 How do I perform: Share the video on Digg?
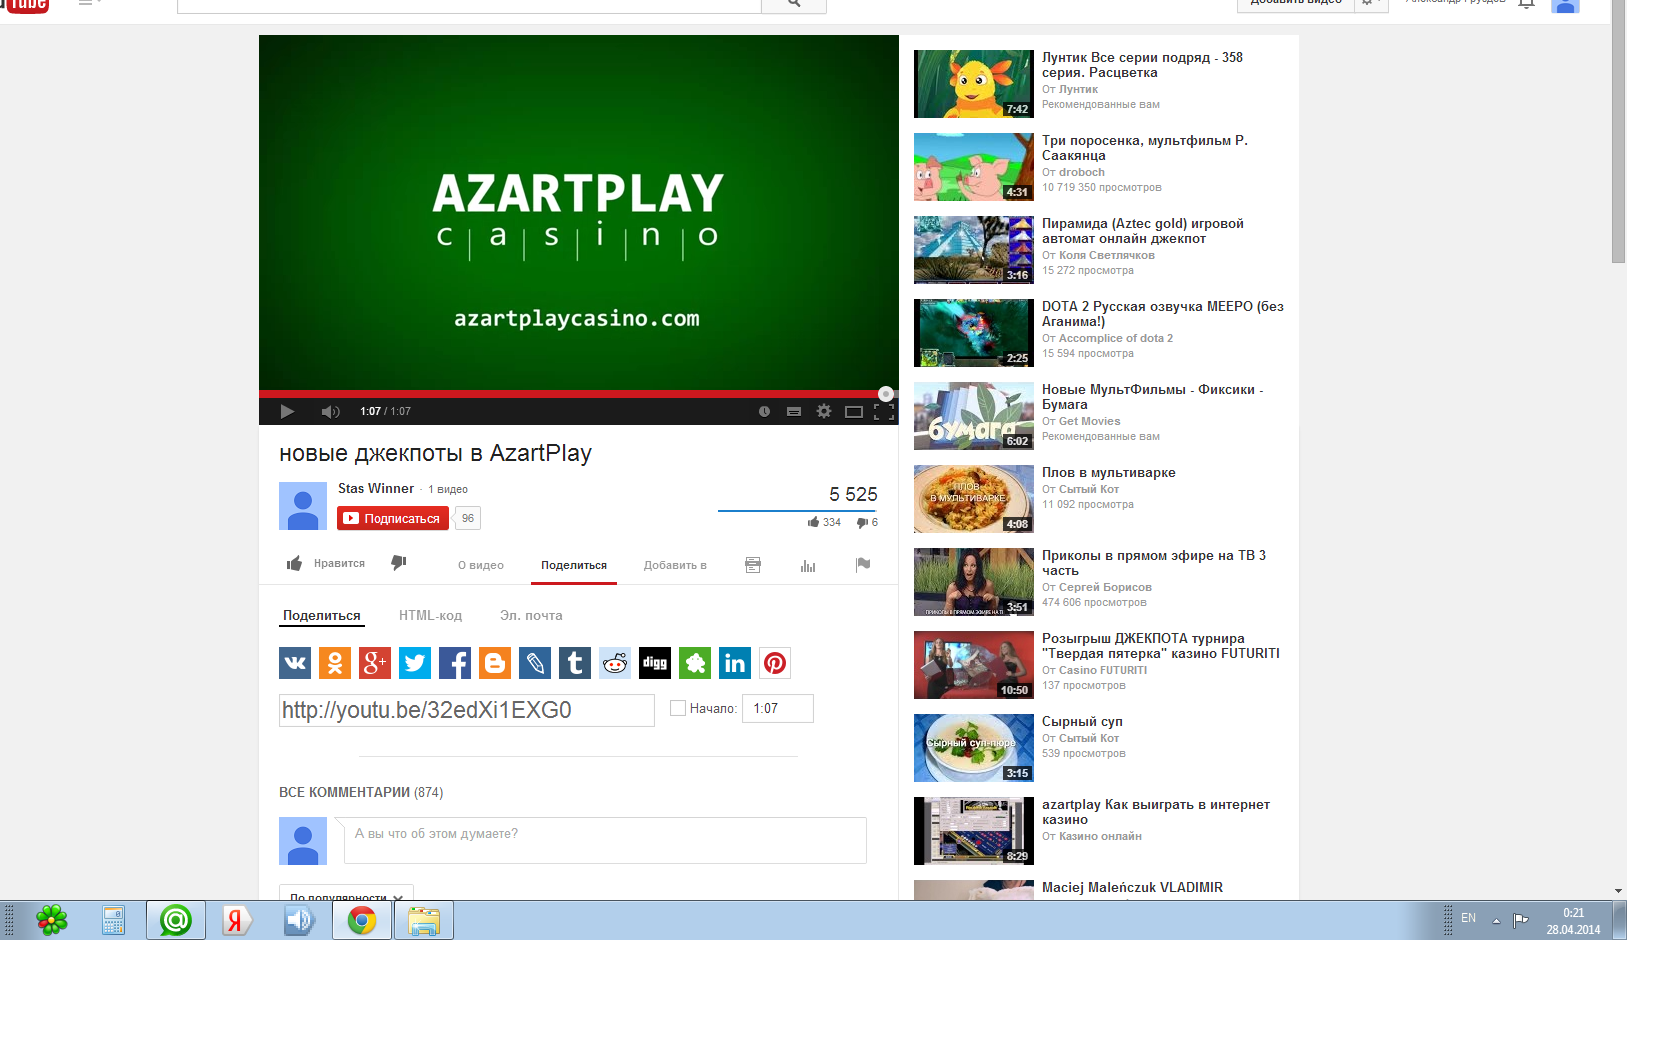(655, 663)
